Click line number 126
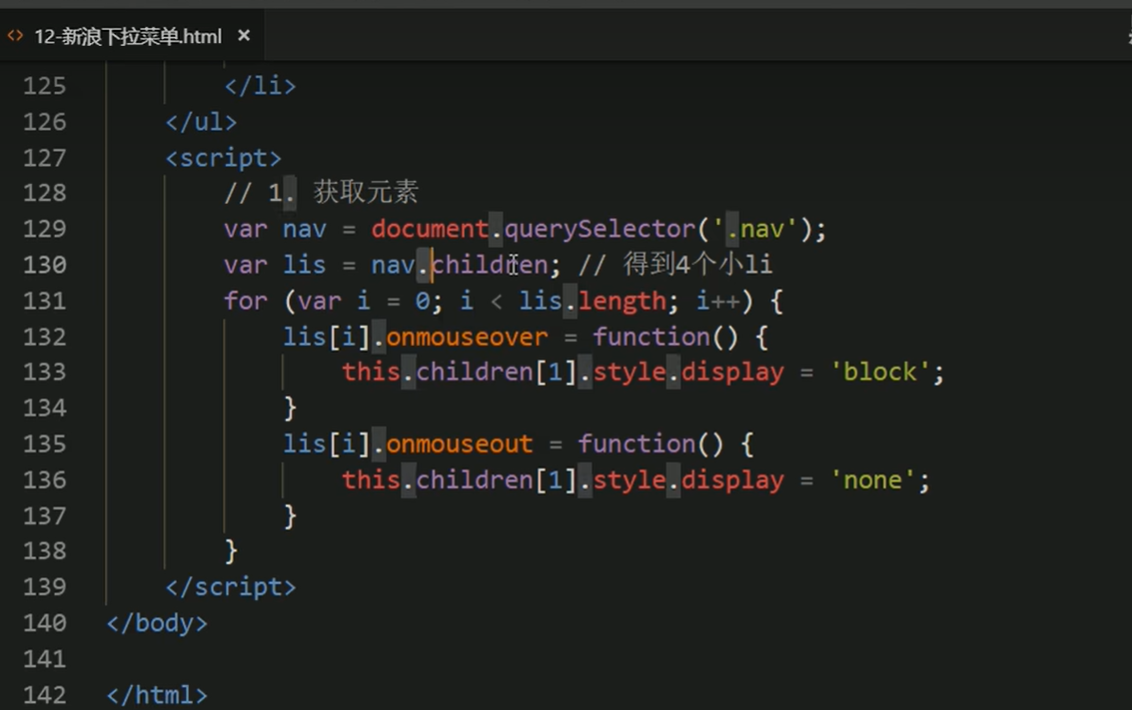The width and height of the screenshot is (1132, 710). (45, 122)
